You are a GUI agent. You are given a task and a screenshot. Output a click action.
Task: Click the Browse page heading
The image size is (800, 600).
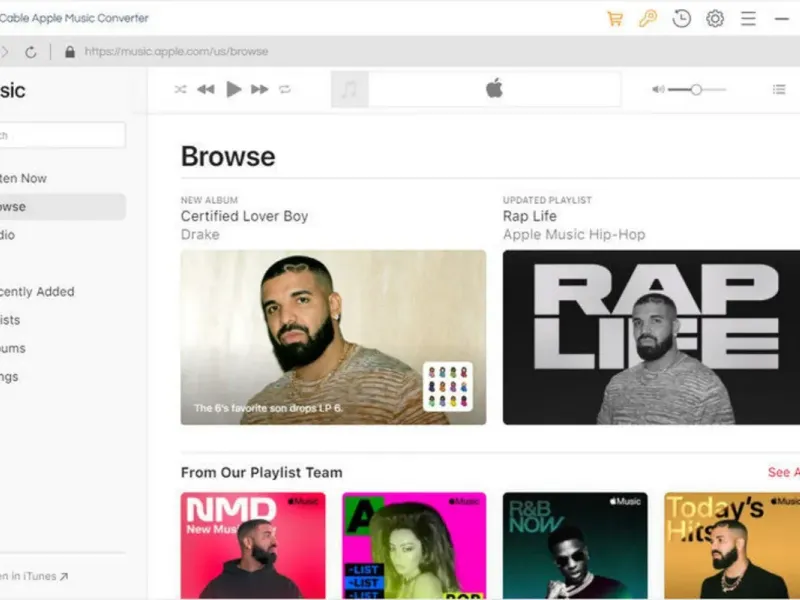pos(228,156)
